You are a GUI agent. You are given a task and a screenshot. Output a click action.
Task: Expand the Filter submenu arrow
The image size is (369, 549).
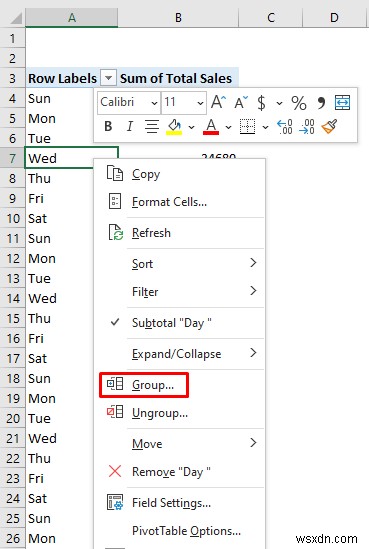(253, 290)
